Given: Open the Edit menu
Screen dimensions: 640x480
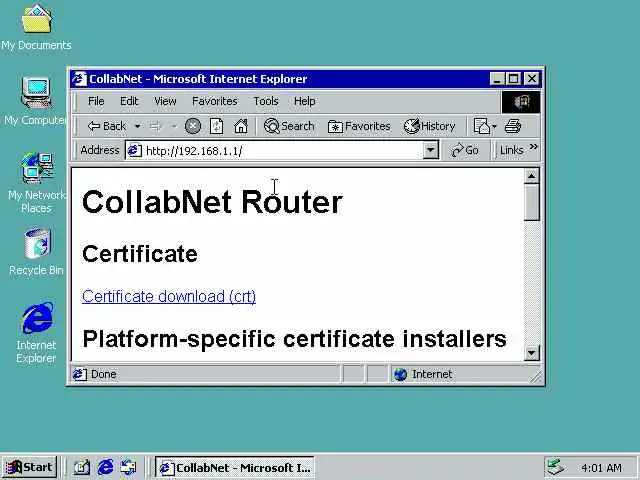Looking at the screenshot, I should coord(129,101).
